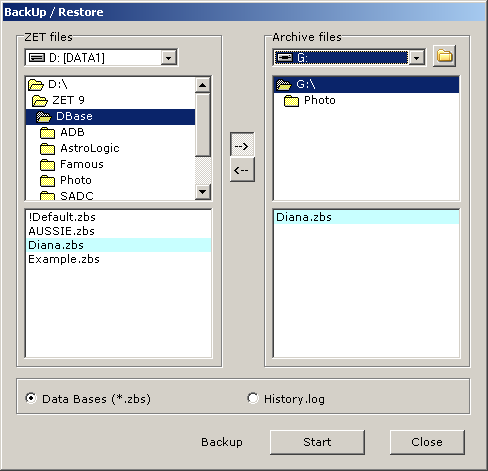Viewport: 488px width, 471px height.
Task: Open the ADB folder icon
Action: (x=47, y=133)
